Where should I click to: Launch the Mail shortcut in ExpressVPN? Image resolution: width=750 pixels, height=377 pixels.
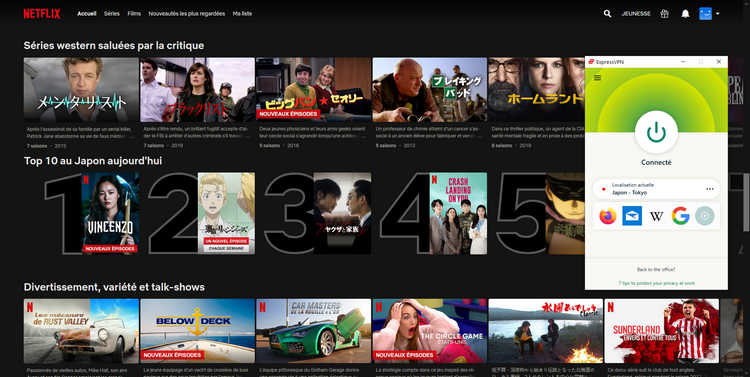(632, 216)
